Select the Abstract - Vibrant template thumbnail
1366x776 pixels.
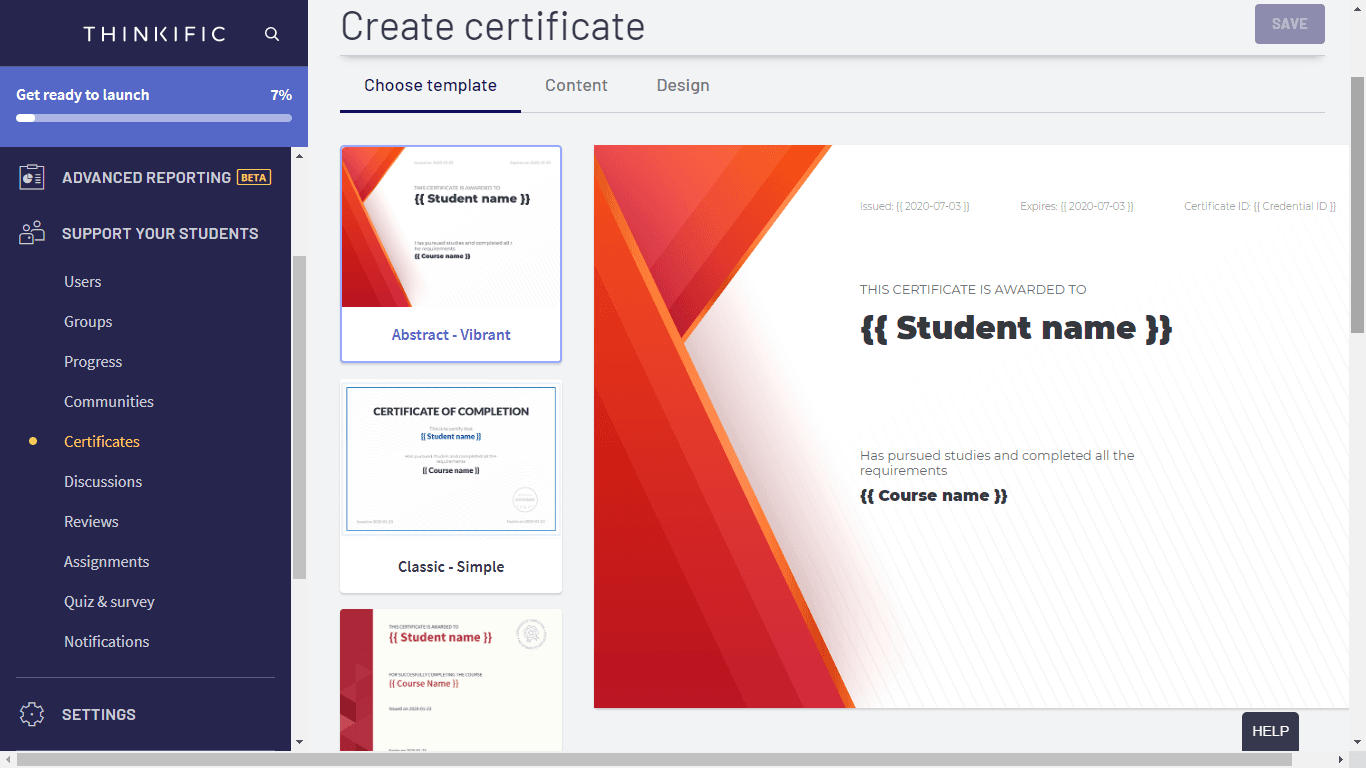451,228
